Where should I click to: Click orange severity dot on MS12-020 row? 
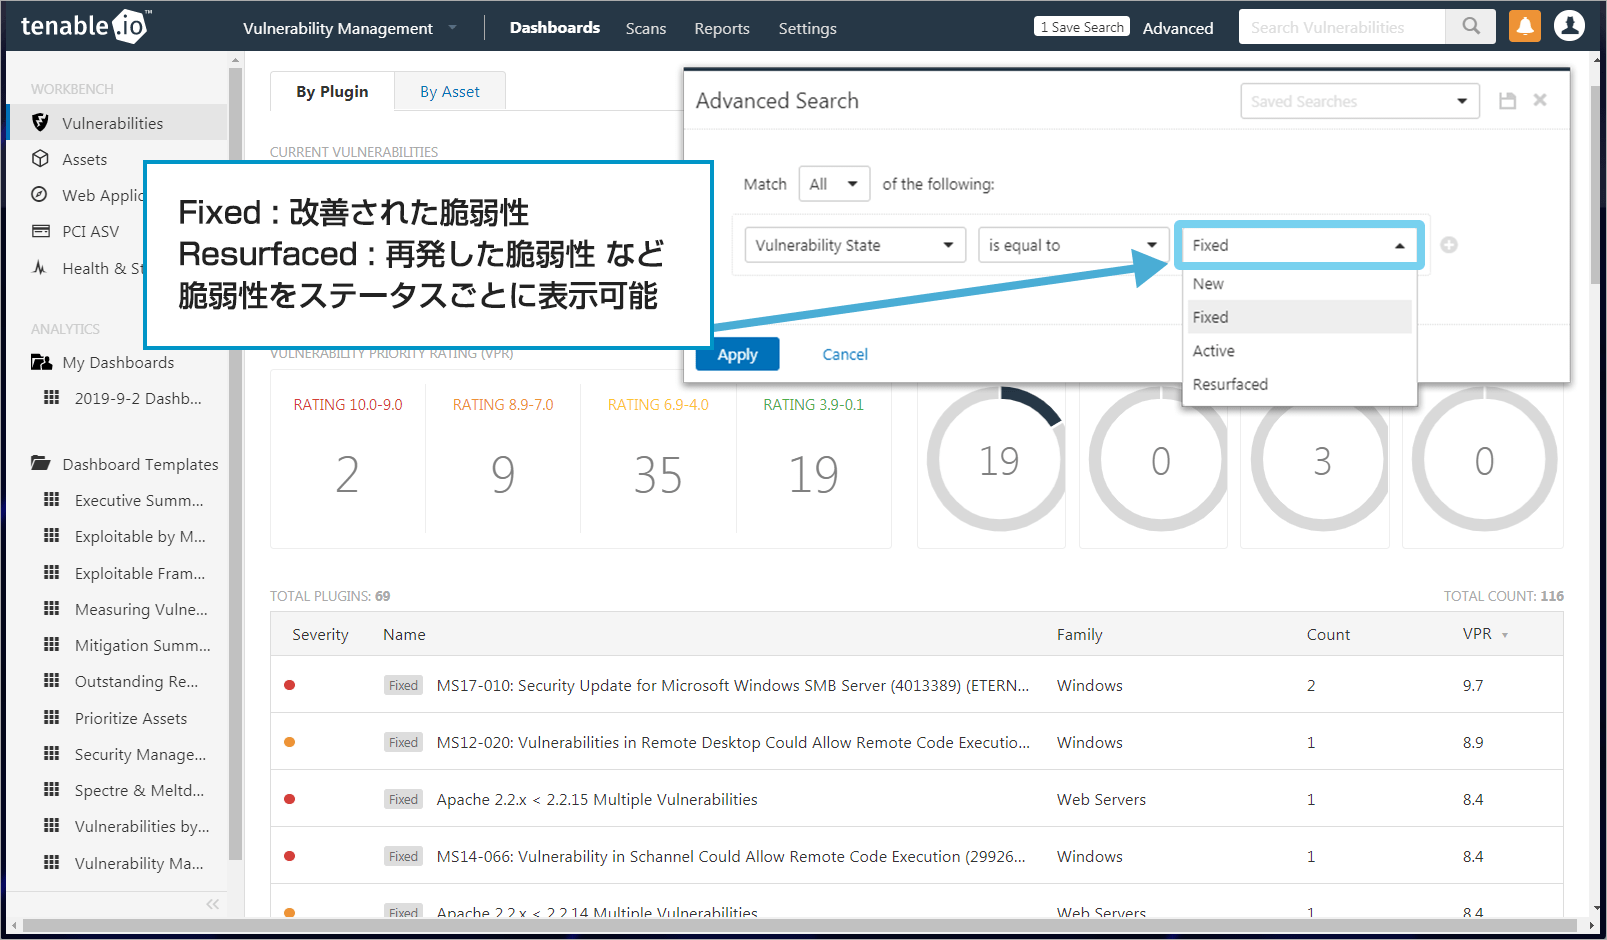click(290, 742)
